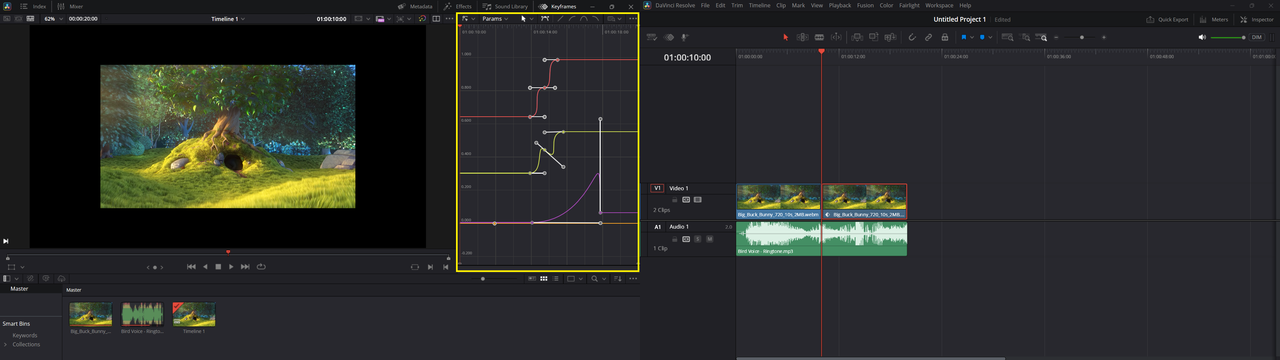1280x360 pixels.
Task: Switch media pool to thumbnail view
Action: pyautogui.click(x=543, y=278)
